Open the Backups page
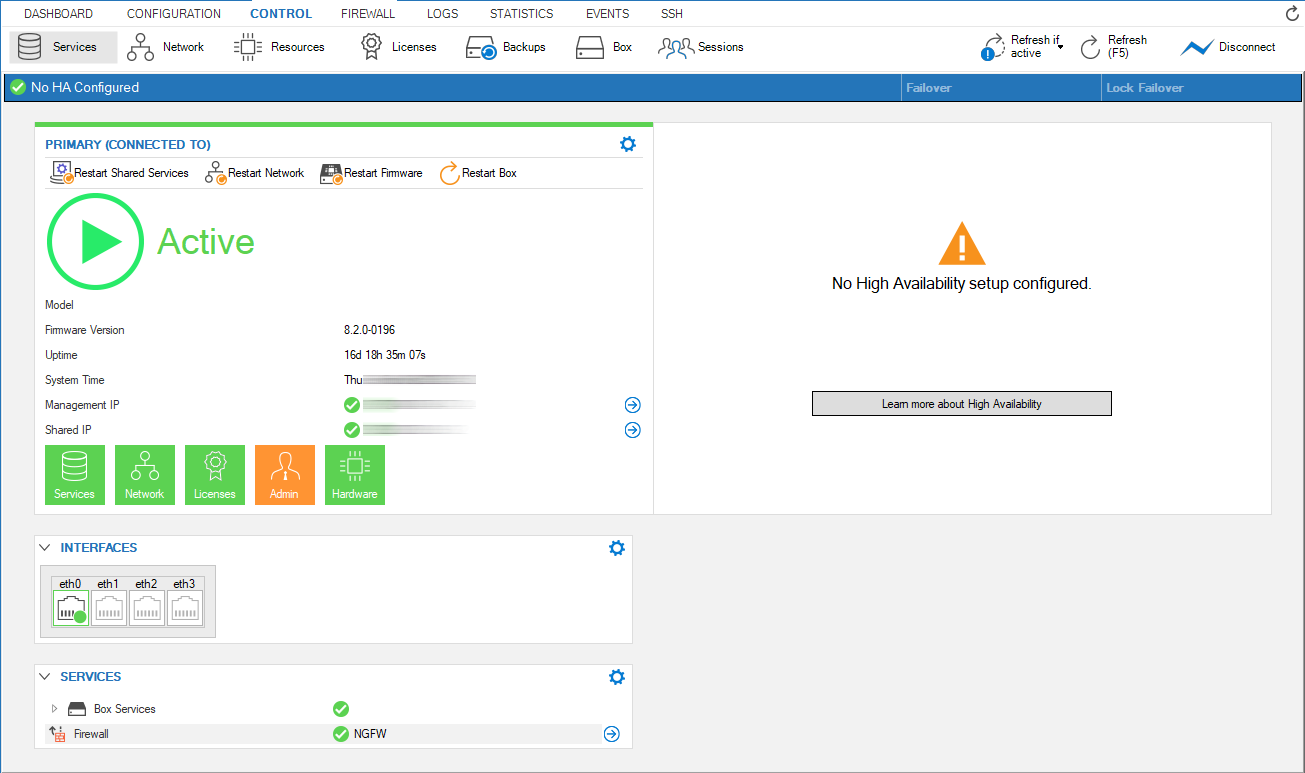Viewport: 1305px width, 773px height. (506, 47)
